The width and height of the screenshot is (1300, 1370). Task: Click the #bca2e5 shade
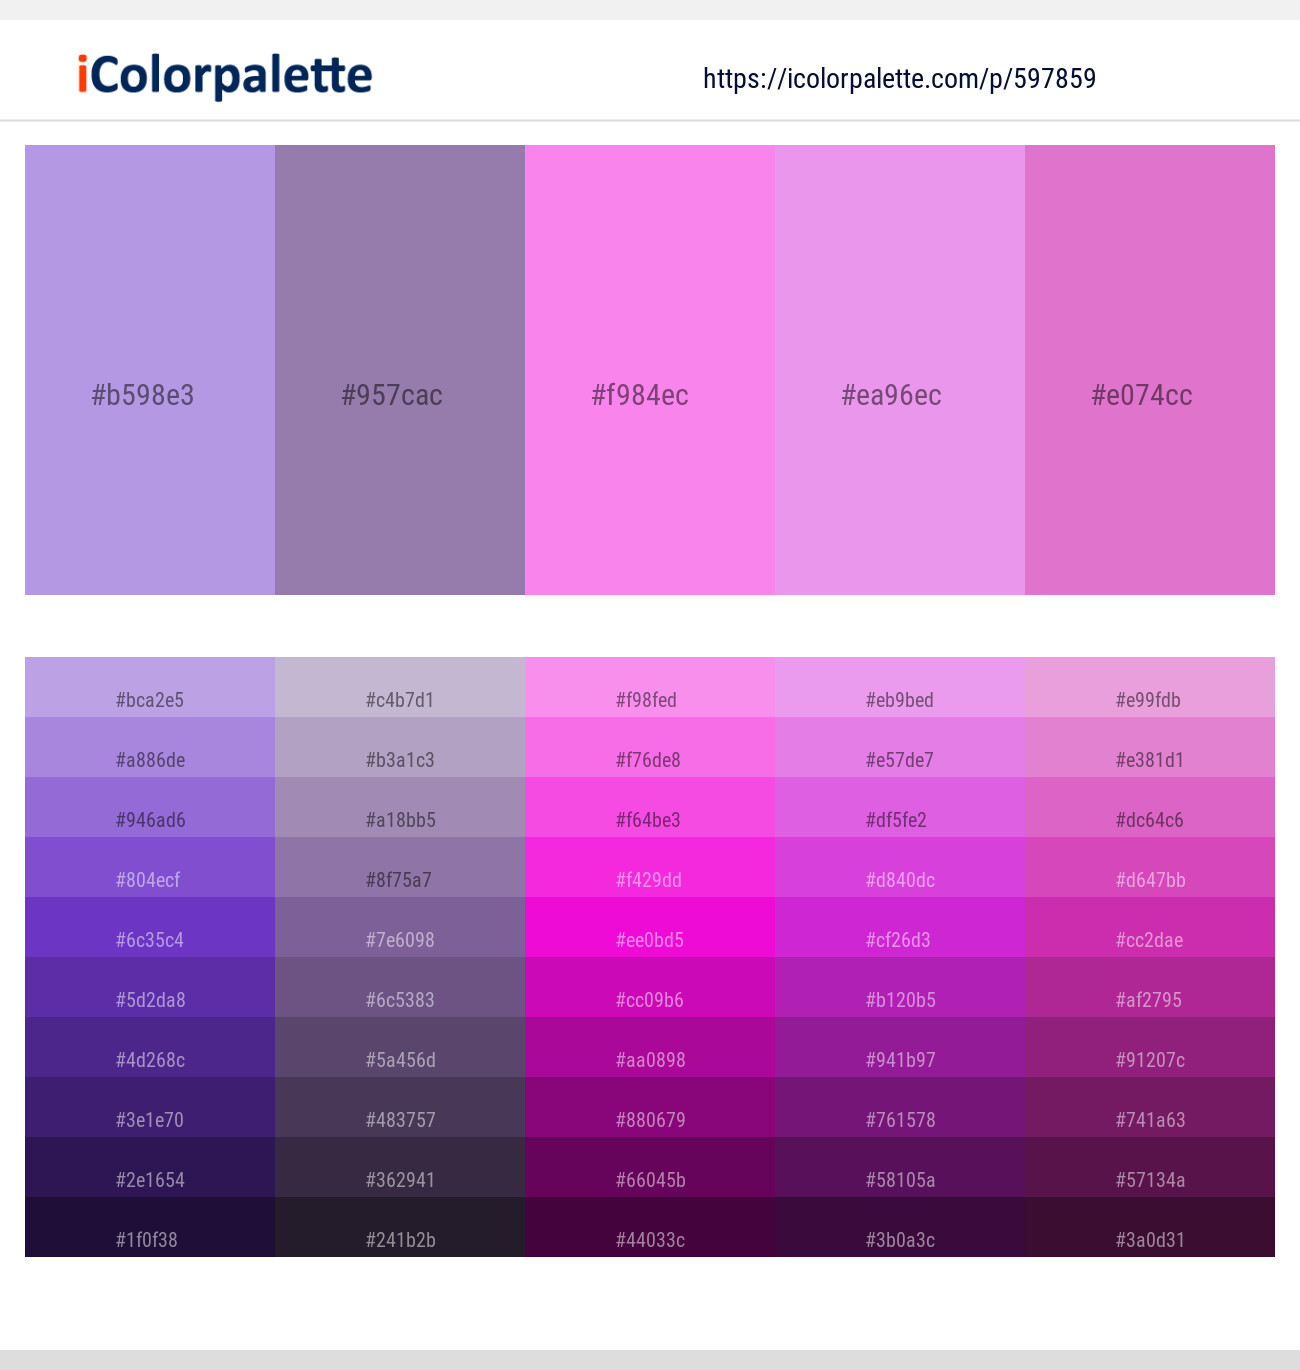[150, 687]
